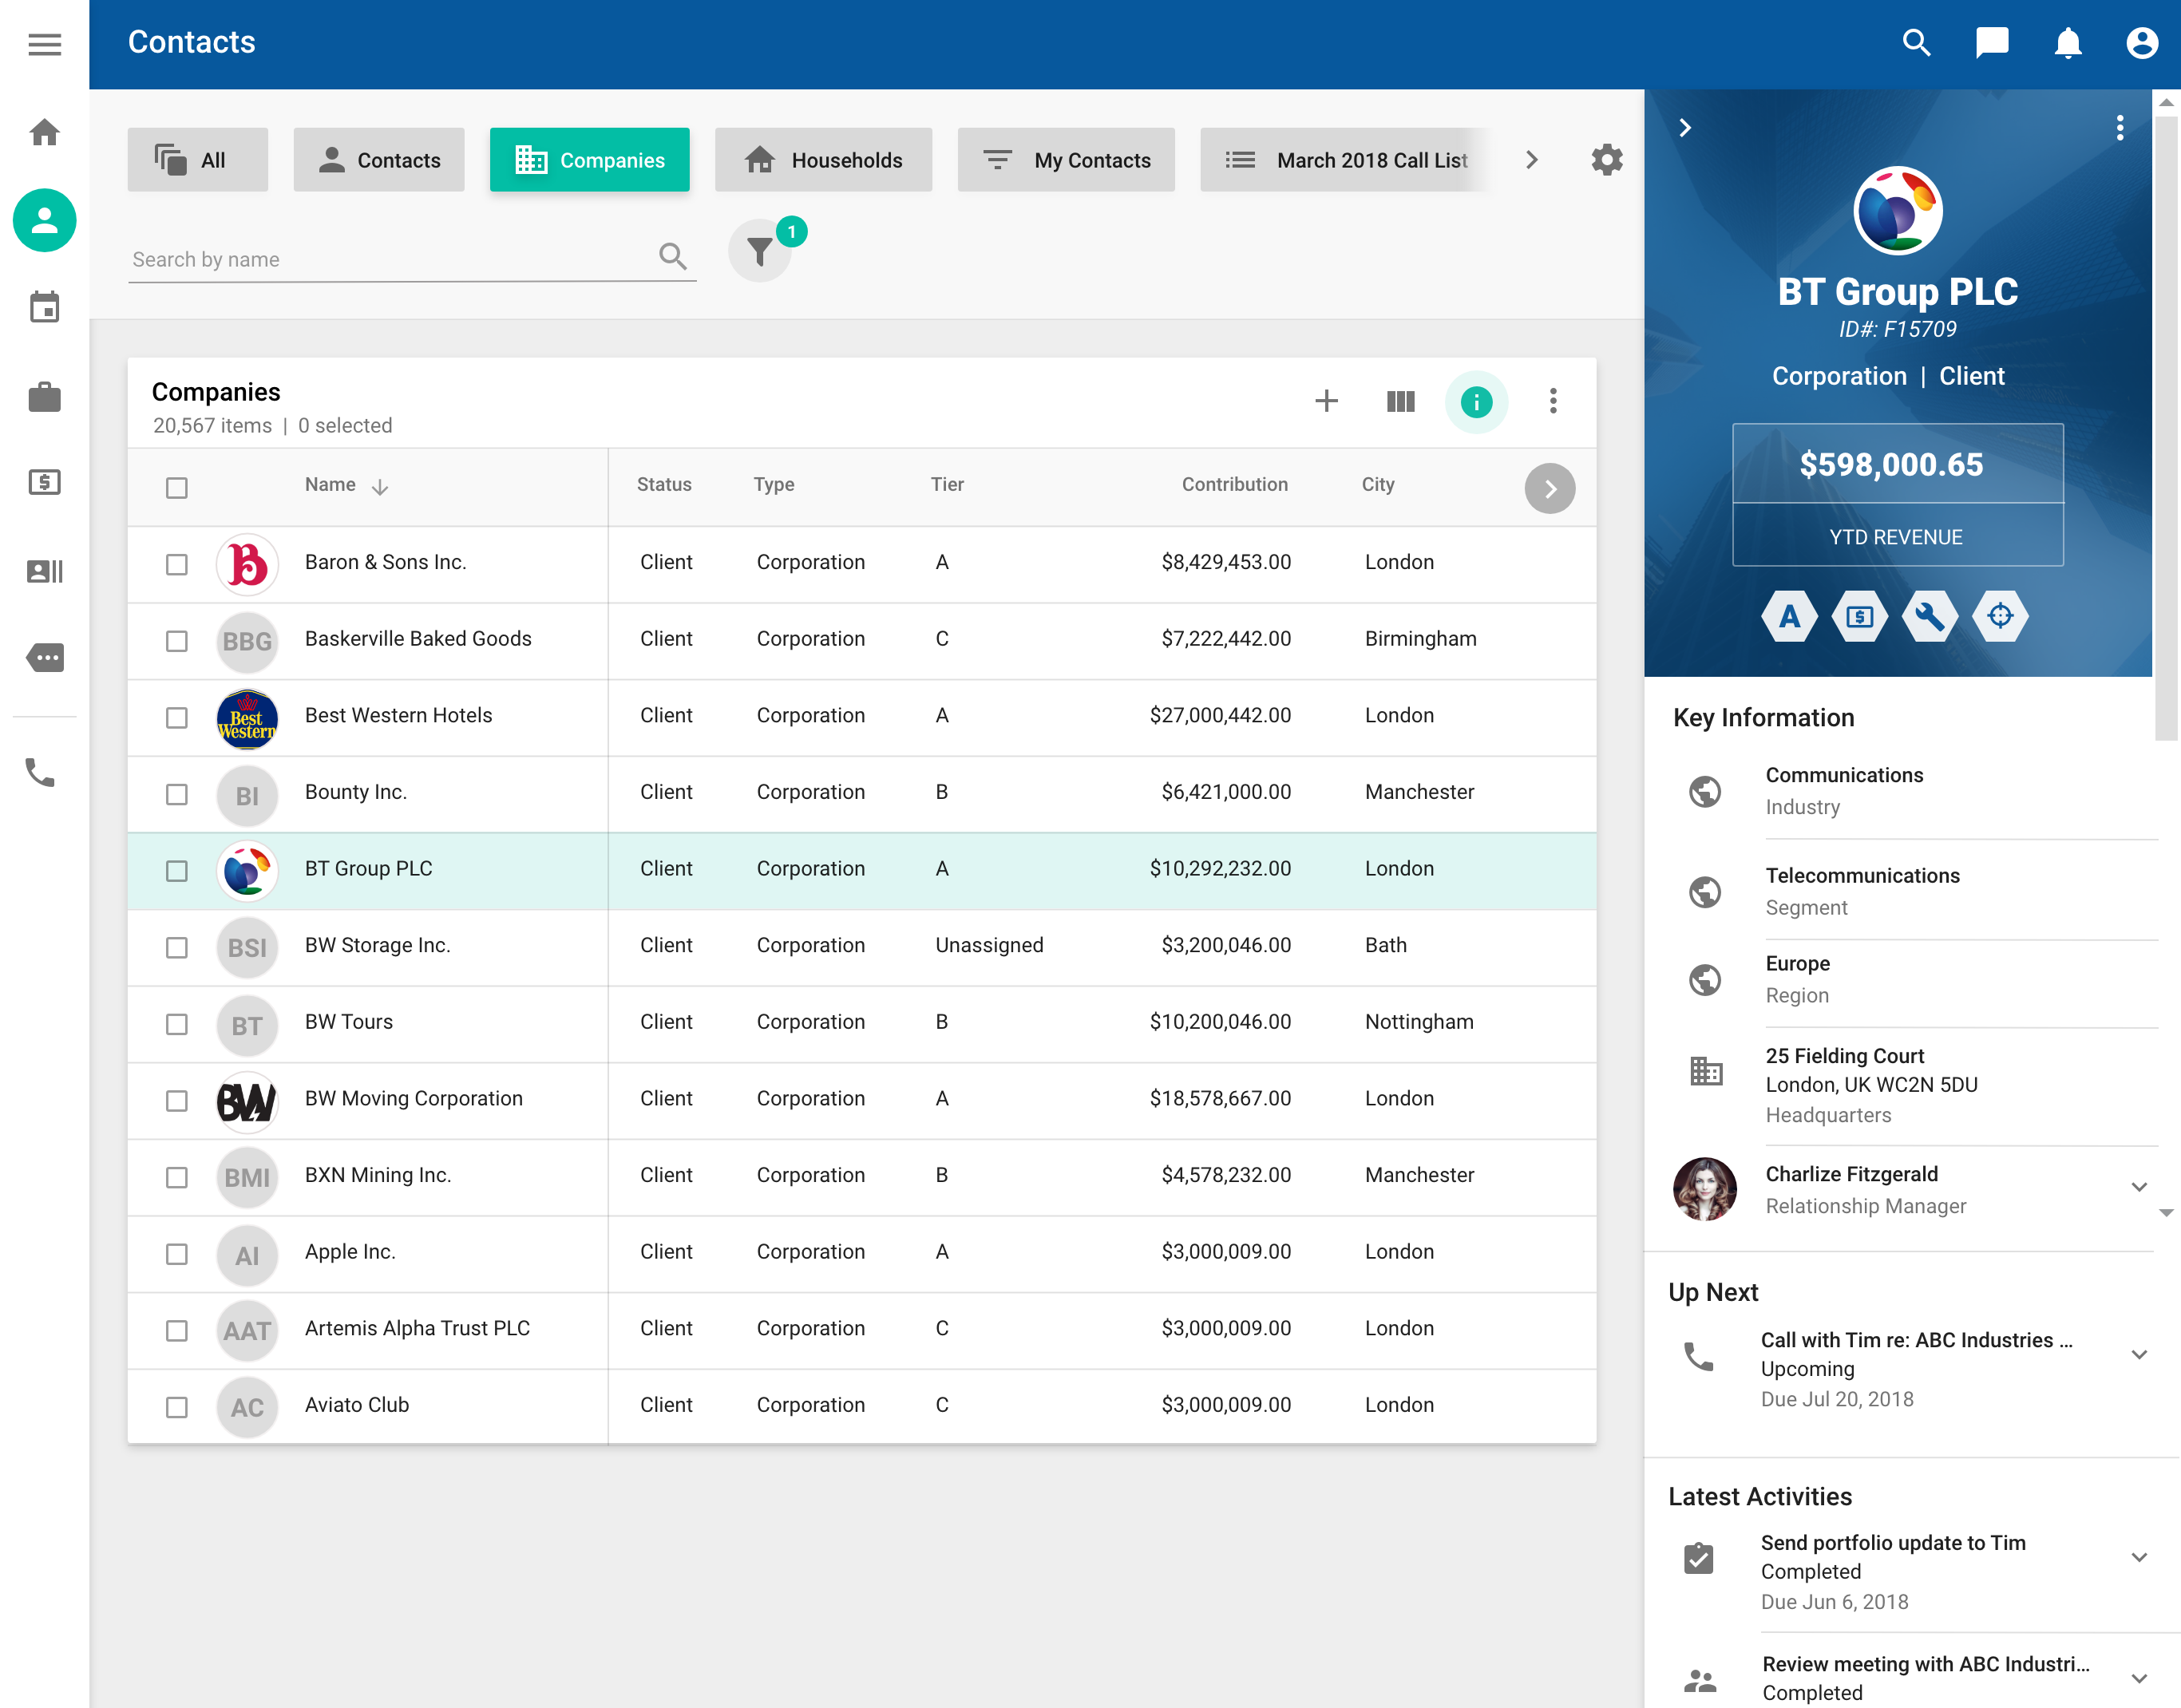Expand Charlize Fitzgerald relationship manager details
Viewport: 2181px width, 1708px height.
tap(2138, 1187)
